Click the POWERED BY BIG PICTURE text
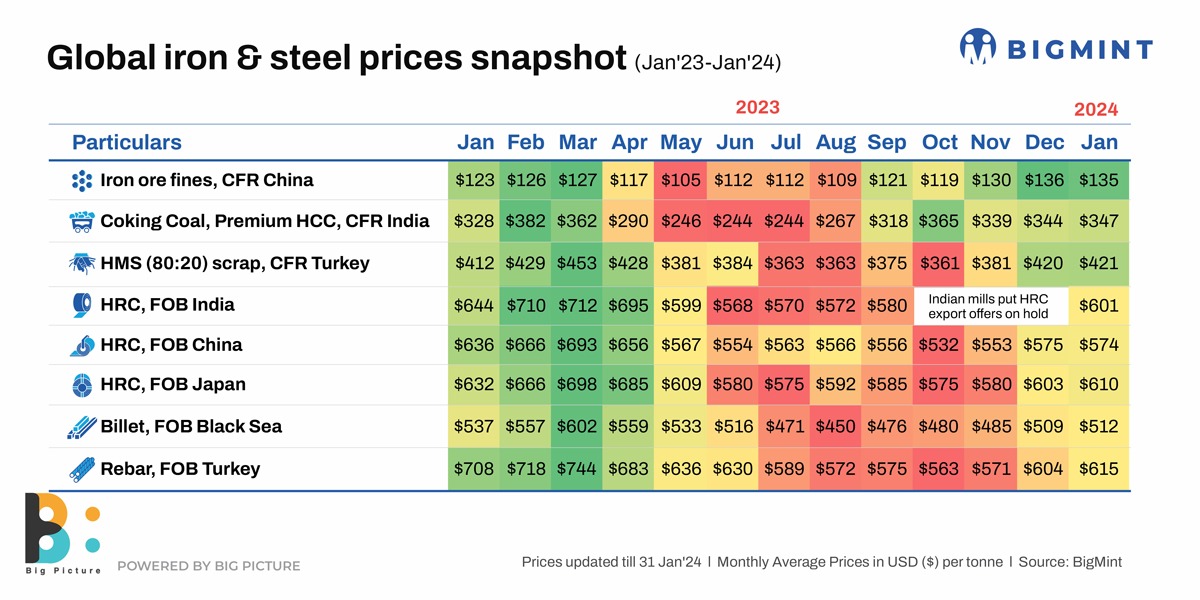 (208, 566)
